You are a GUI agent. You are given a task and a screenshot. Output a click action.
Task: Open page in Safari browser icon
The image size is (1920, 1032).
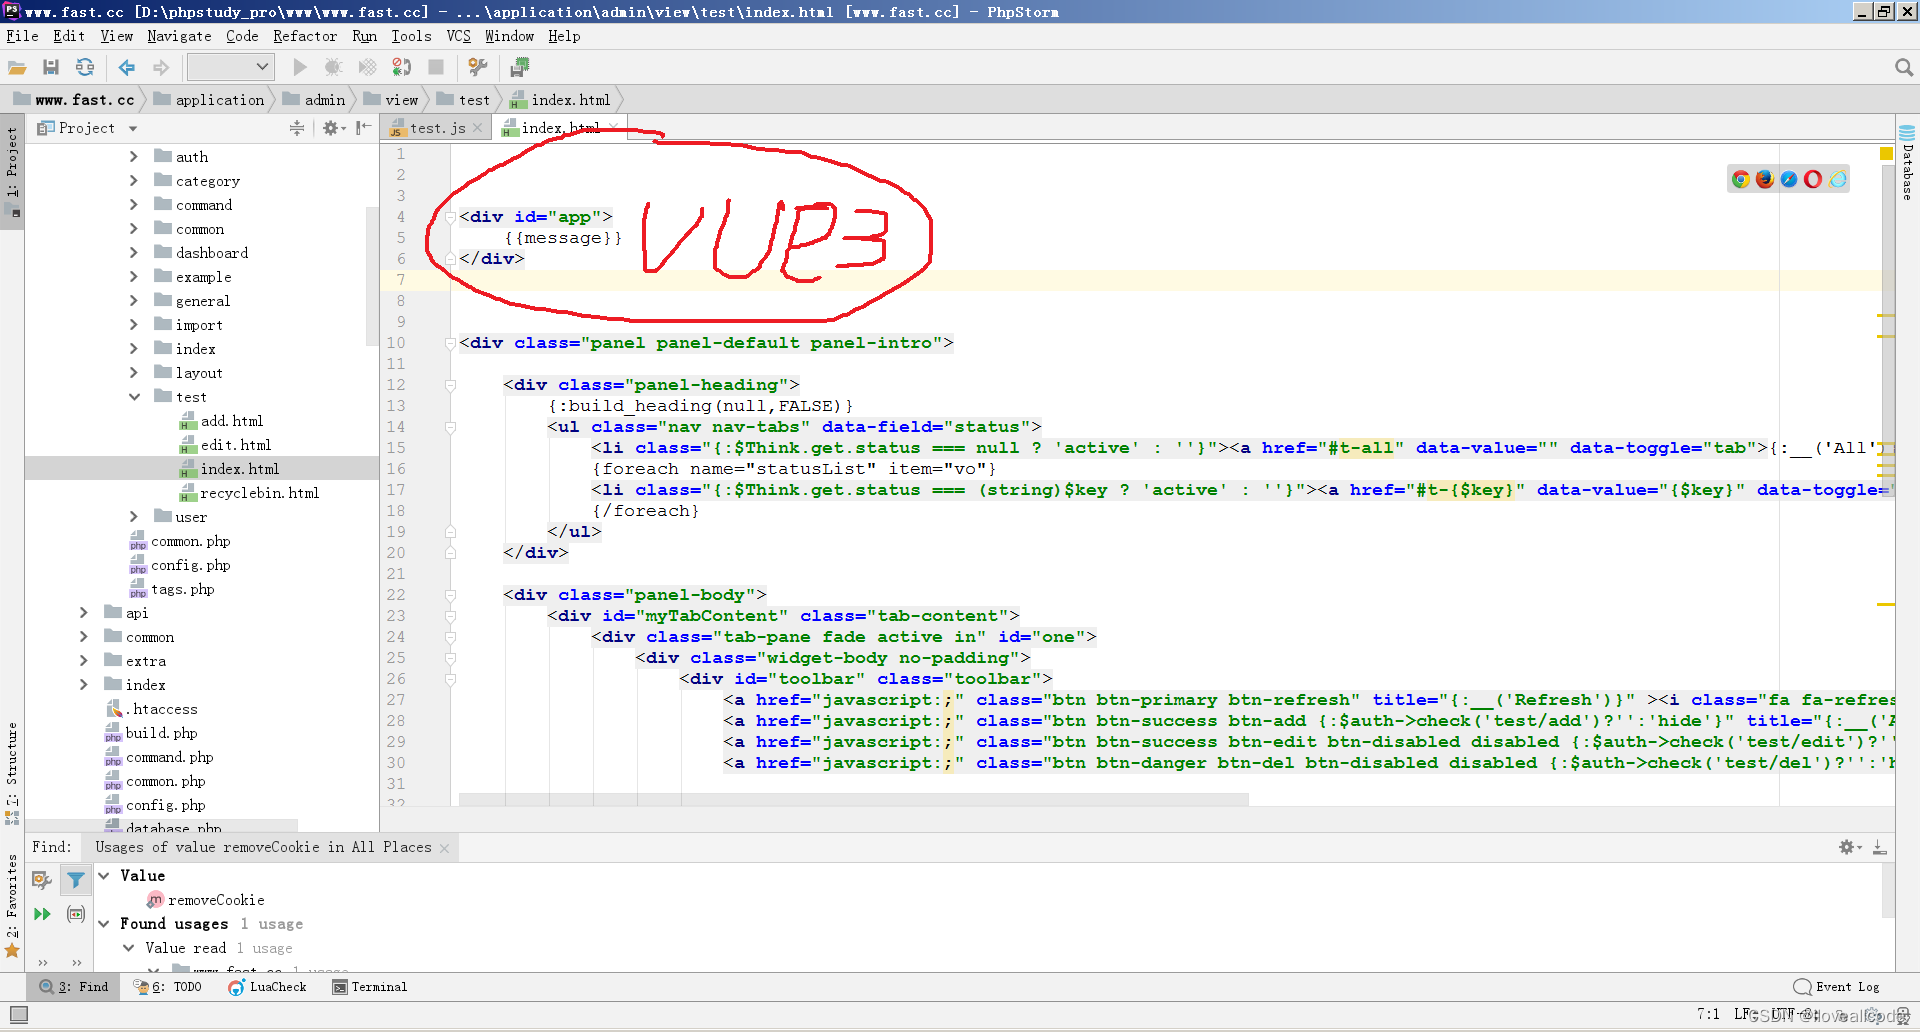pos(1789,179)
